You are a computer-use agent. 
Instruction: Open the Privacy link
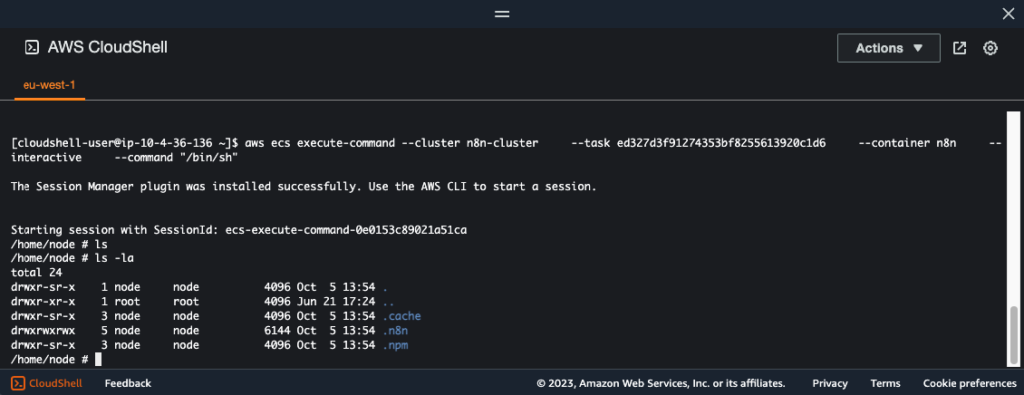tap(830, 383)
